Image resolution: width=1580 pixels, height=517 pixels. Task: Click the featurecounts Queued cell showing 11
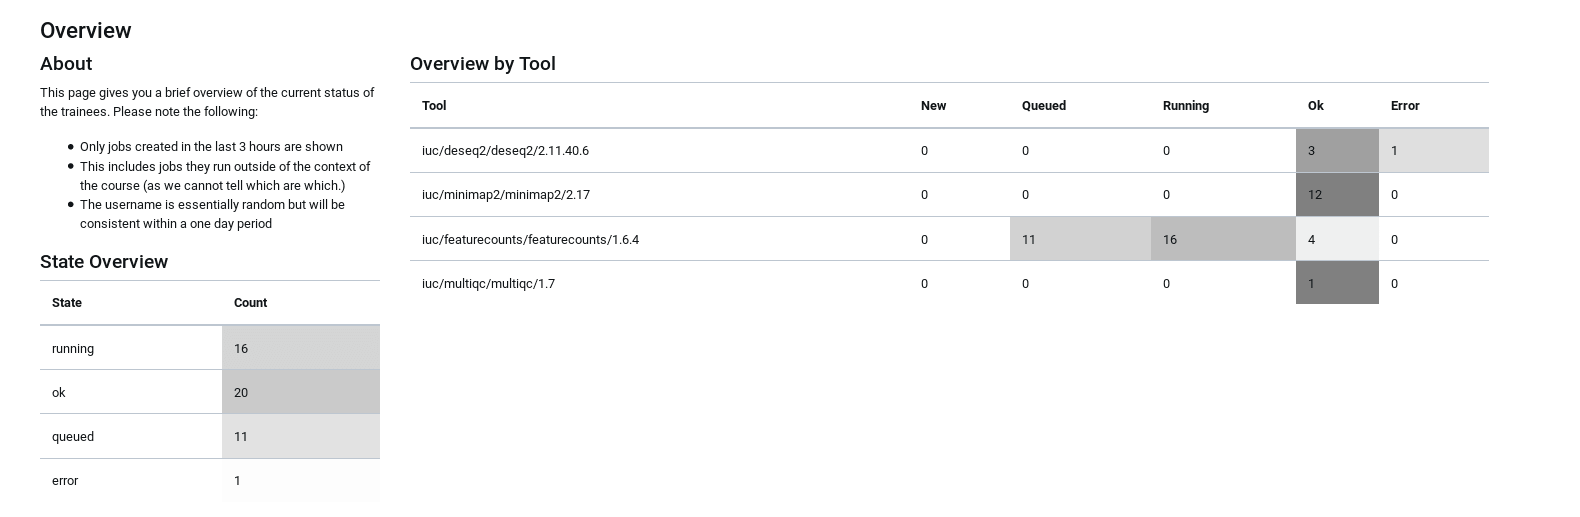pos(1079,240)
